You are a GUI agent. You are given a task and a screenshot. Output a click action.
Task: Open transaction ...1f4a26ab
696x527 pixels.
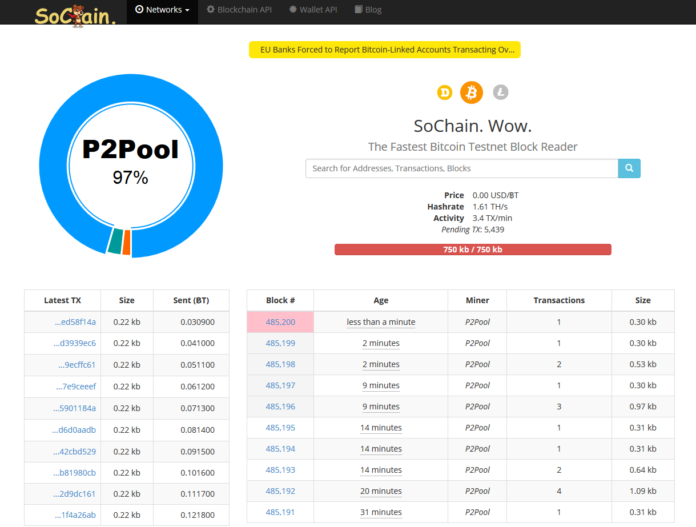75,515
